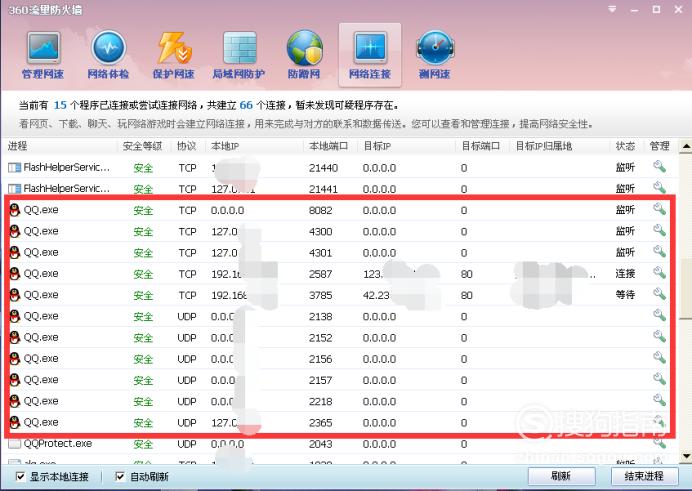Open the 网络体检 tool
Image resolution: width=692 pixels, height=491 pixels.
(x=108, y=55)
